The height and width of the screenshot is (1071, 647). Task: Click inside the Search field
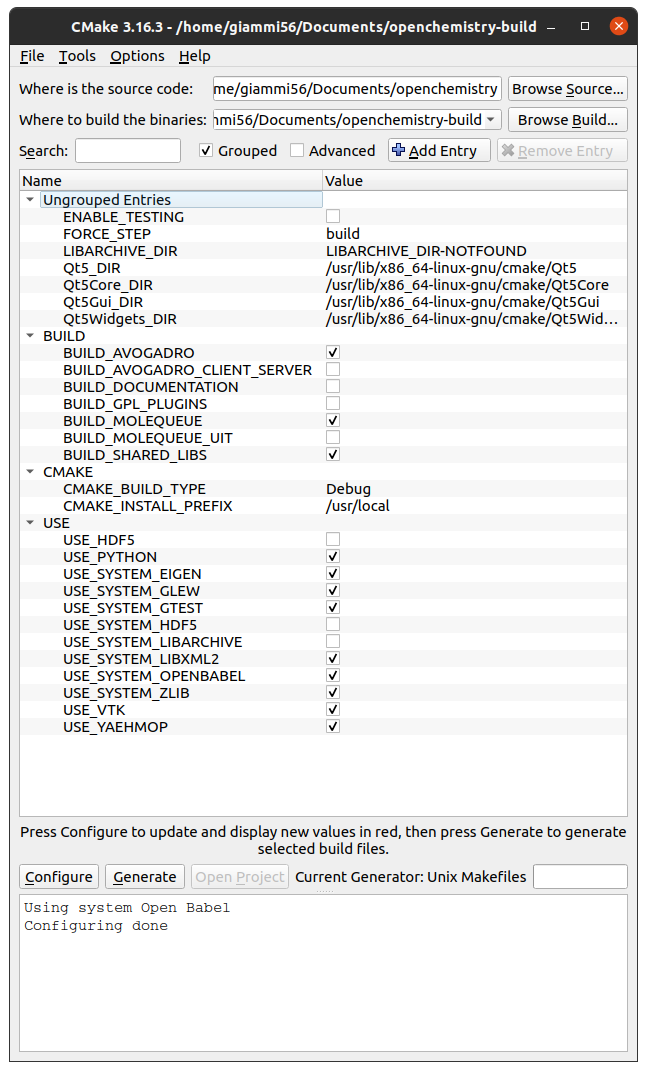tap(127, 150)
